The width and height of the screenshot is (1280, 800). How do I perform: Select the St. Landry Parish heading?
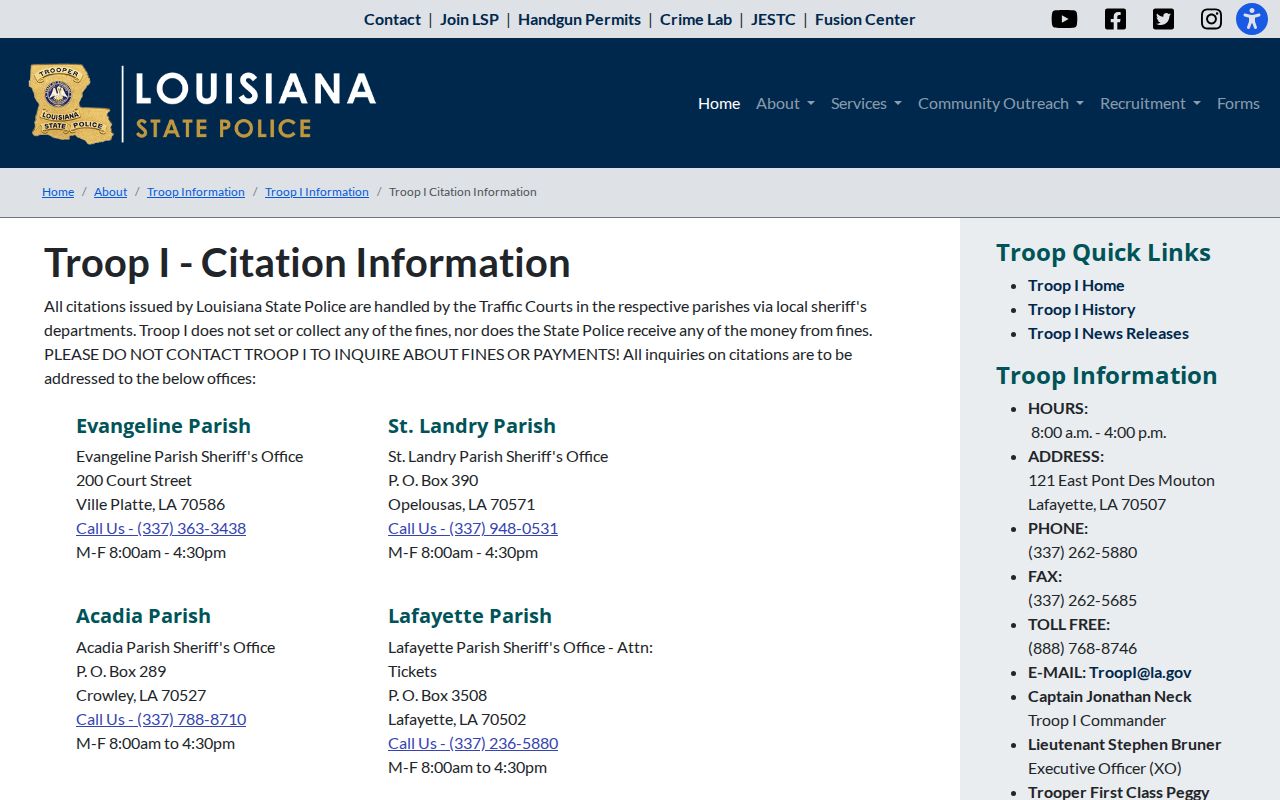click(x=472, y=426)
